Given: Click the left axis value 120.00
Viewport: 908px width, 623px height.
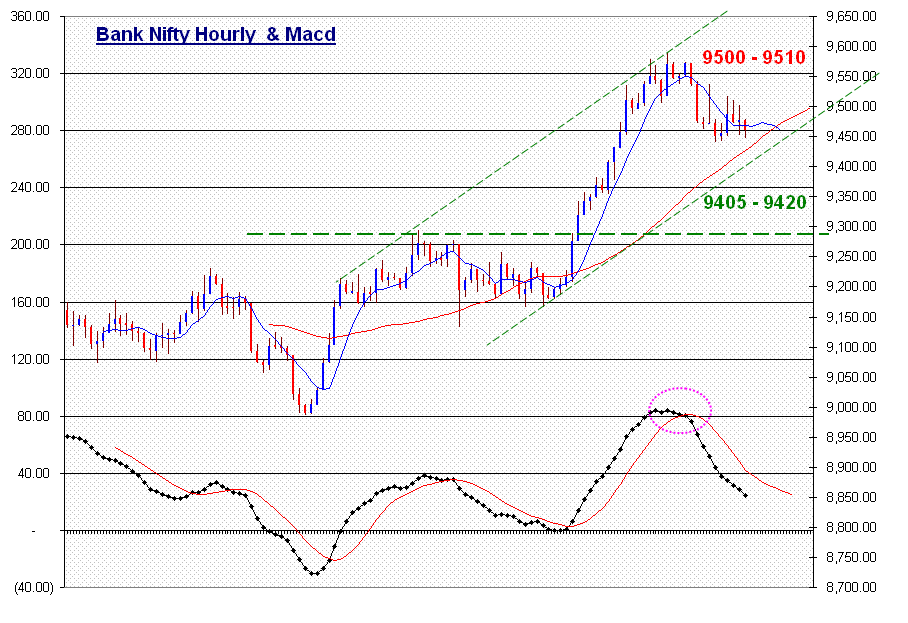Looking at the screenshot, I should tap(30, 359).
